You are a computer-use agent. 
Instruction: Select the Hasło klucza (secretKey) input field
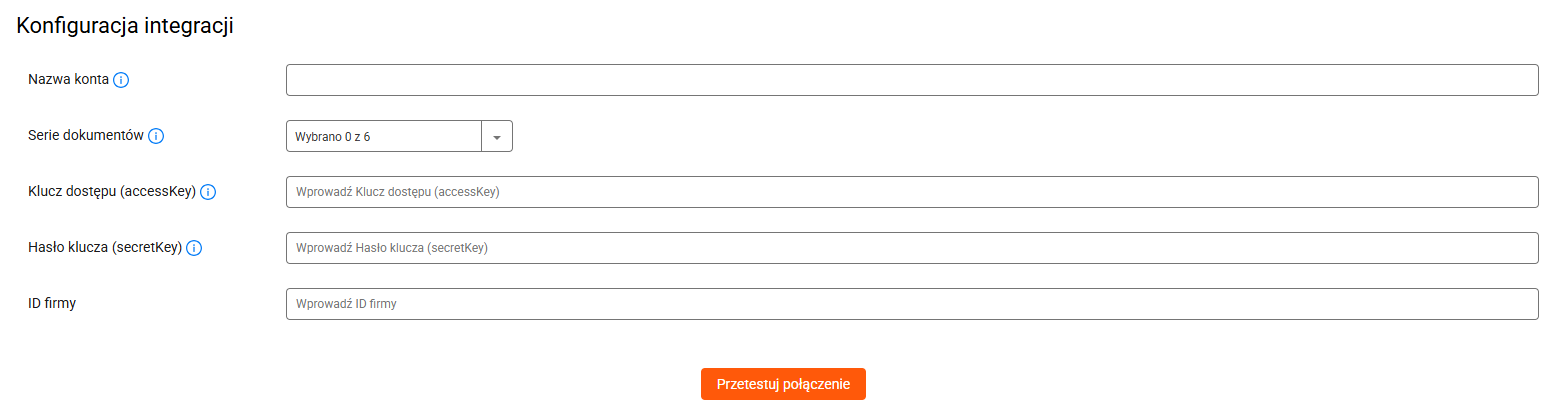[x=912, y=248]
